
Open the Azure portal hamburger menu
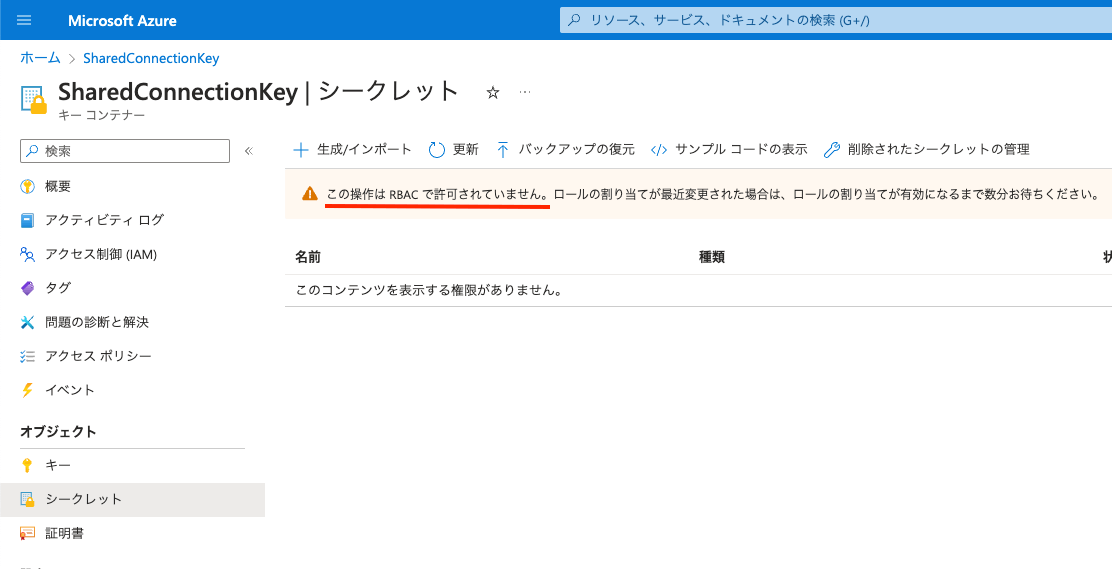(24, 20)
